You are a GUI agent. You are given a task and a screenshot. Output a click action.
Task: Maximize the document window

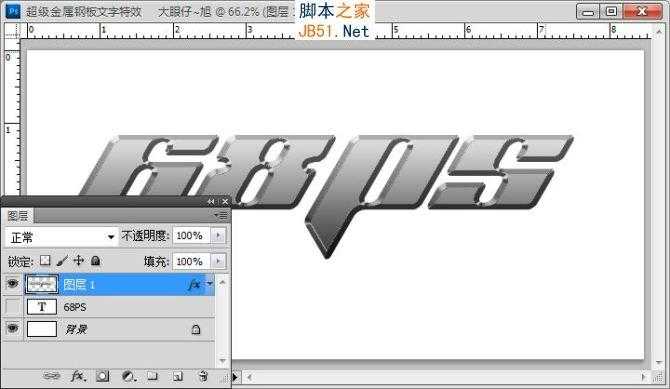(611, 12)
